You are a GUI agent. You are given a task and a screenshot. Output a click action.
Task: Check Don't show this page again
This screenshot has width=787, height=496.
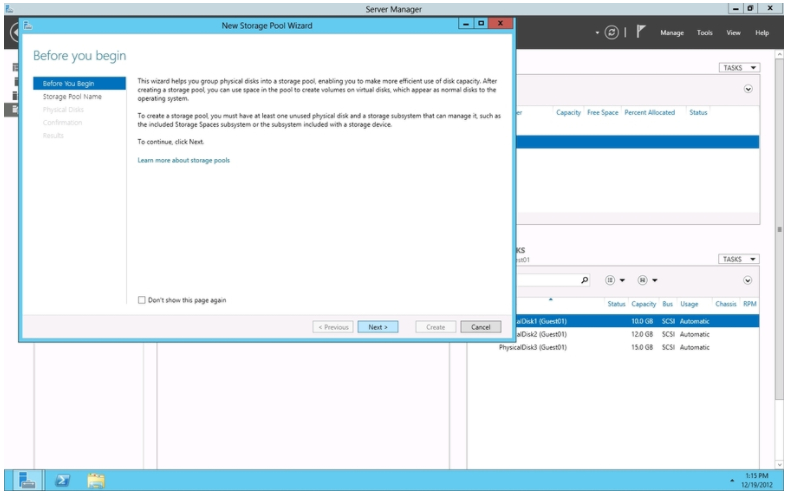click(142, 300)
